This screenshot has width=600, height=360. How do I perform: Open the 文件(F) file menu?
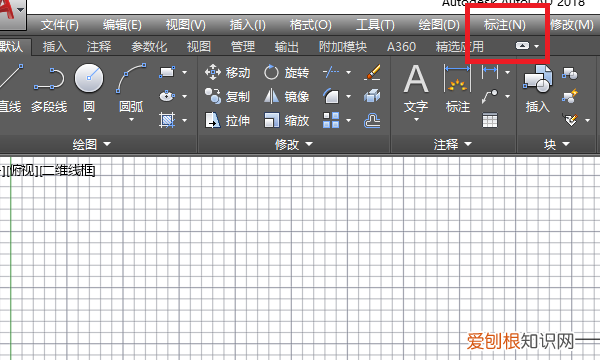point(60,25)
